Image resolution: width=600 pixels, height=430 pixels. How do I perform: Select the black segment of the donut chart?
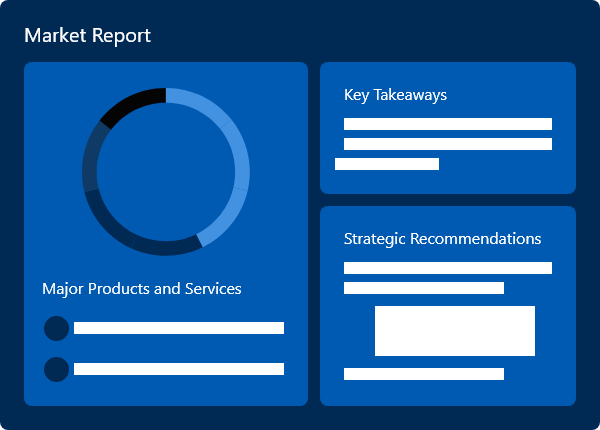coord(130,104)
